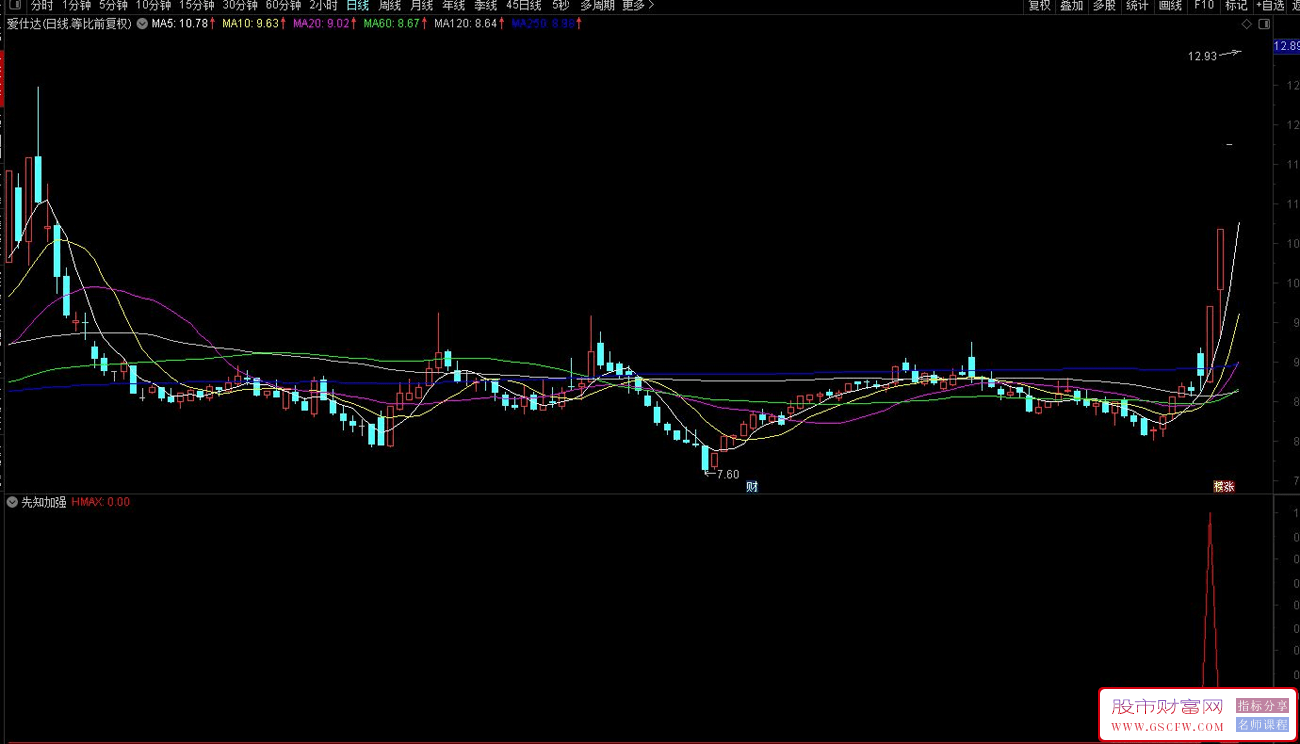The image size is (1300, 744).
Task: Click the 7.60 low price annotation
Action: (728, 474)
